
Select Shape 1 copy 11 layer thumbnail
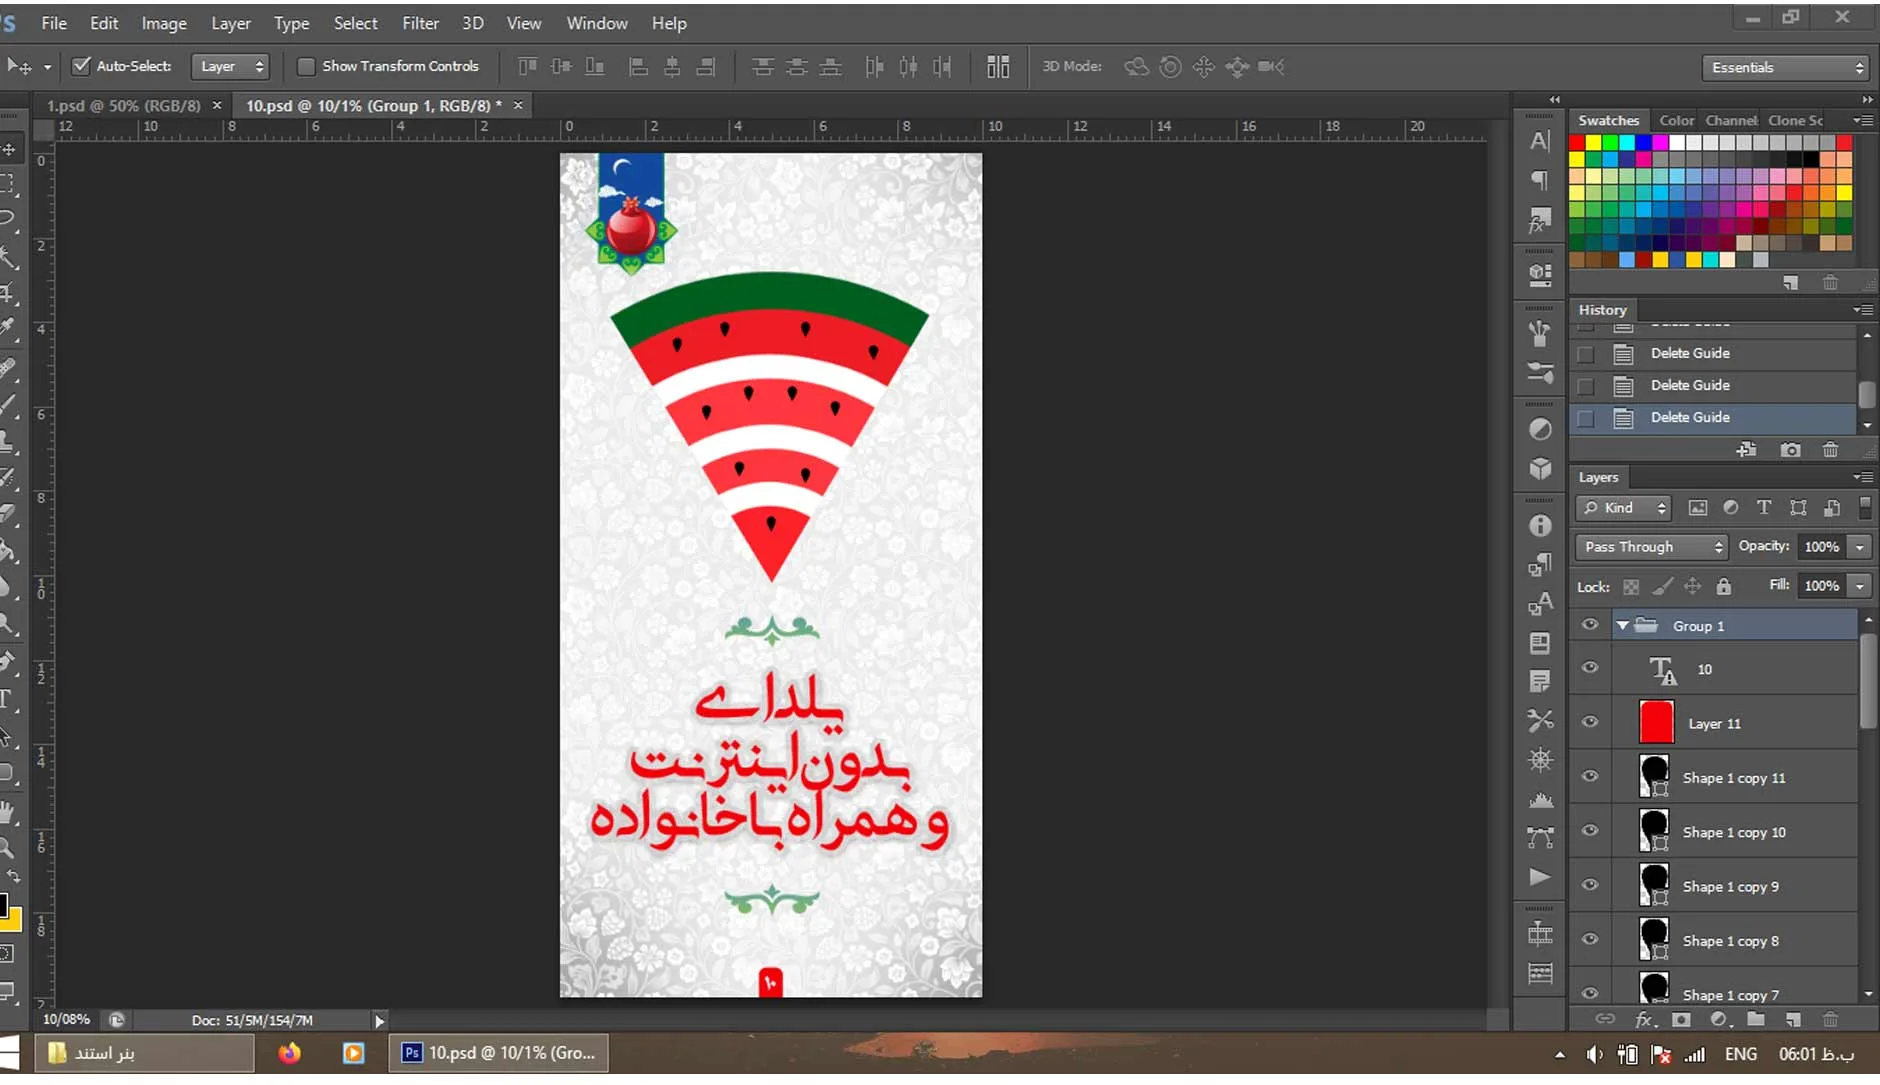tap(1655, 776)
